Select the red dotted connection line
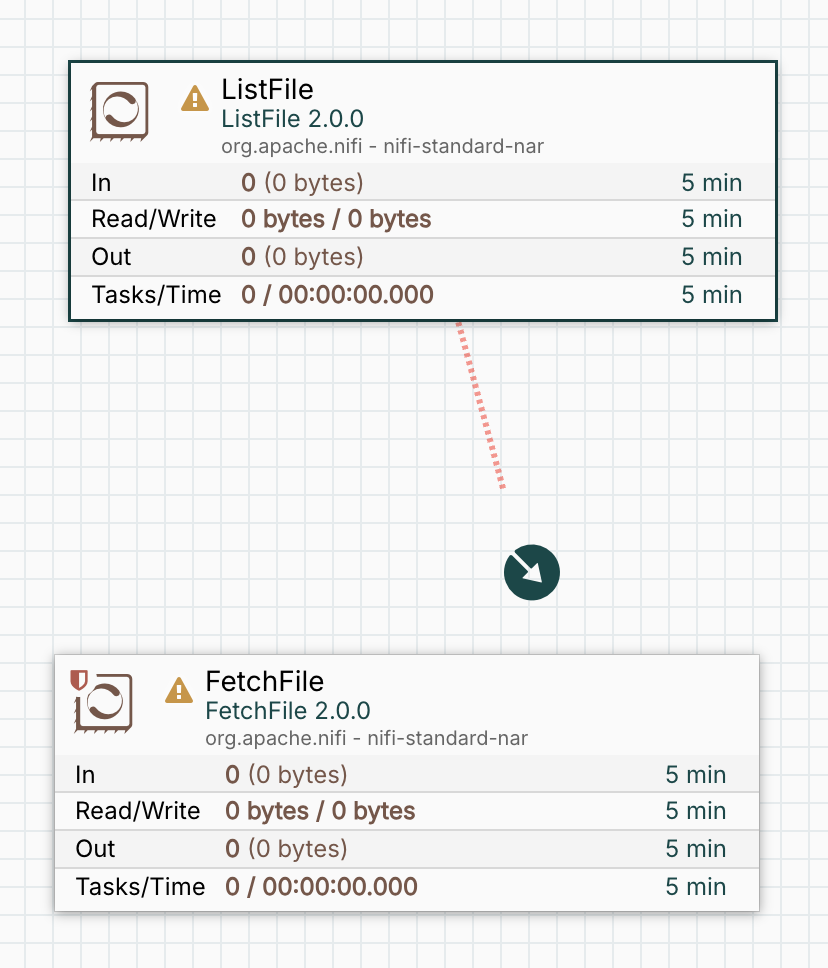Image resolution: width=828 pixels, height=968 pixels. tap(481, 406)
